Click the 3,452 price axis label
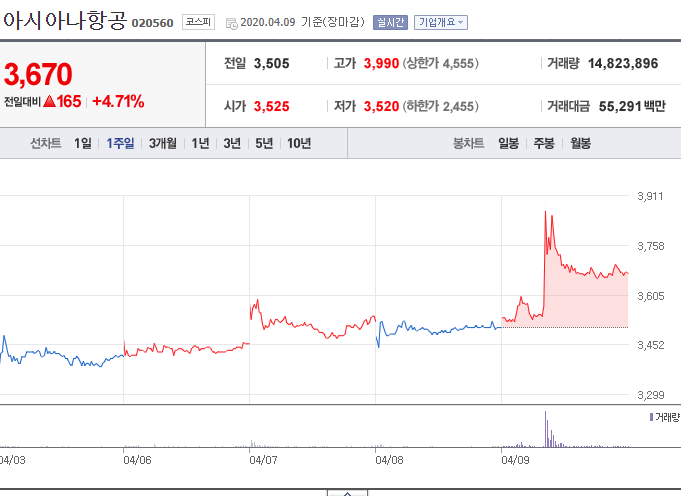The image size is (681, 496). [x=651, y=345]
